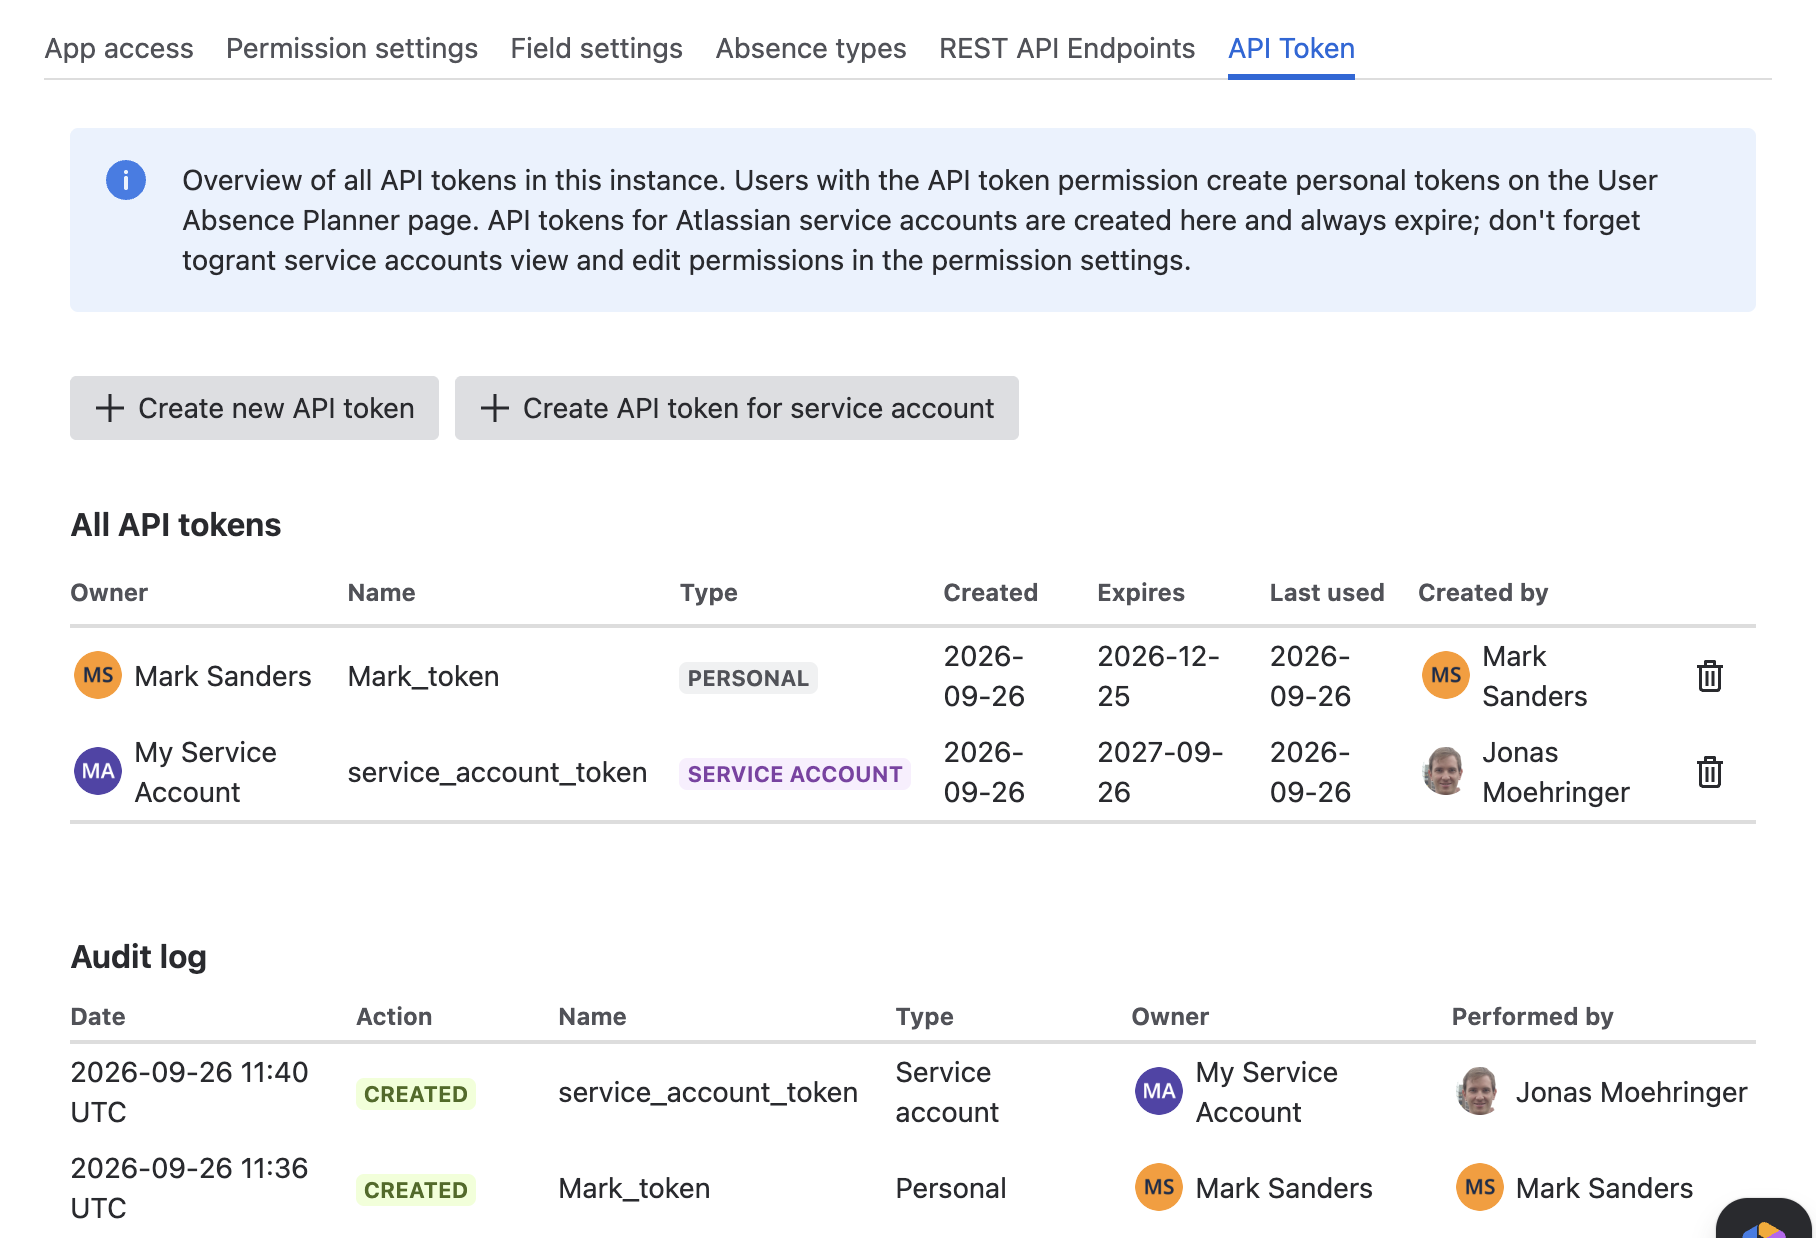Click the Last used column header

(x=1327, y=592)
